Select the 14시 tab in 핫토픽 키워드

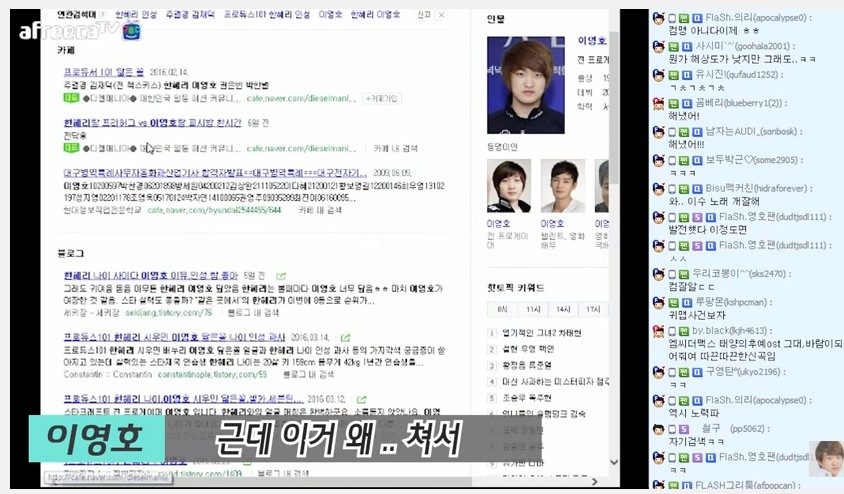(563, 309)
